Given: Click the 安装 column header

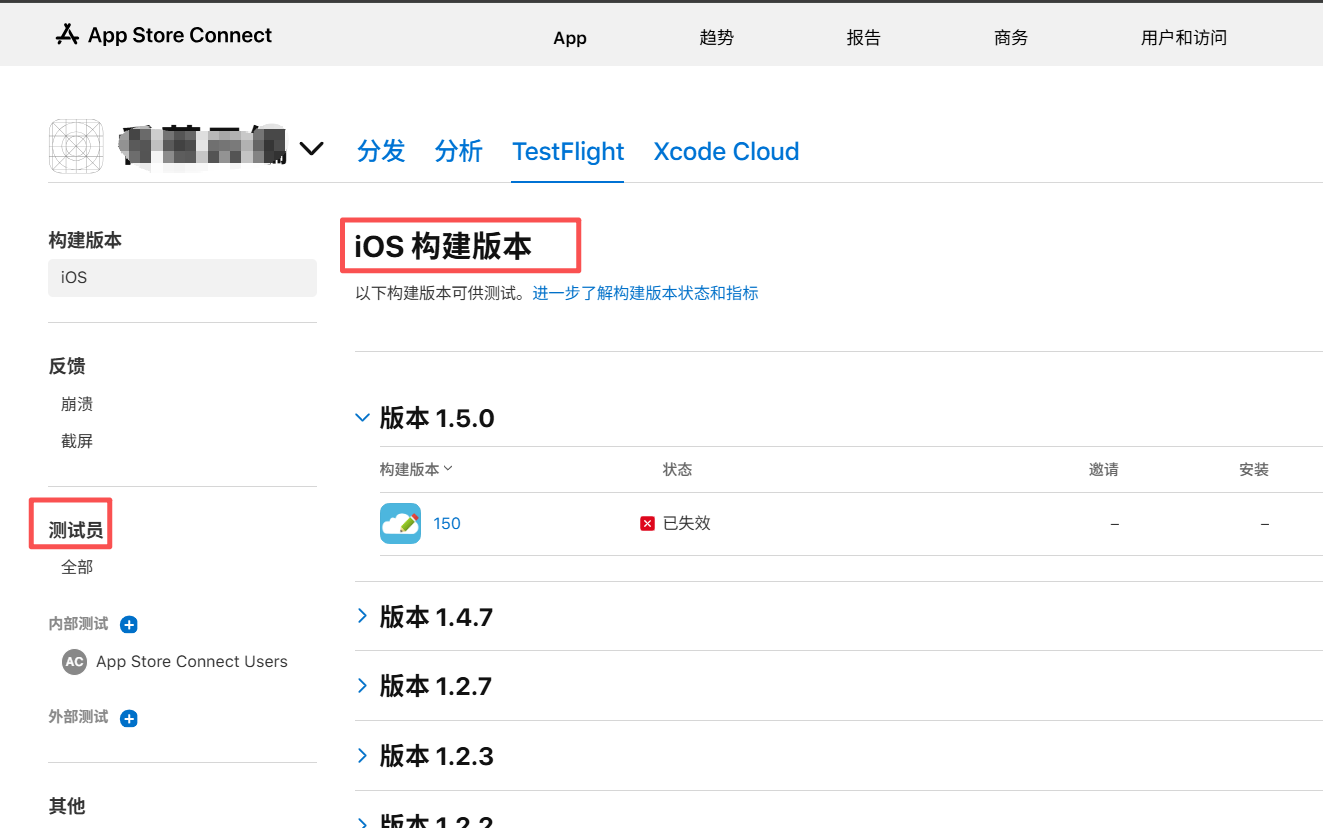Looking at the screenshot, I should (1254, 469).
